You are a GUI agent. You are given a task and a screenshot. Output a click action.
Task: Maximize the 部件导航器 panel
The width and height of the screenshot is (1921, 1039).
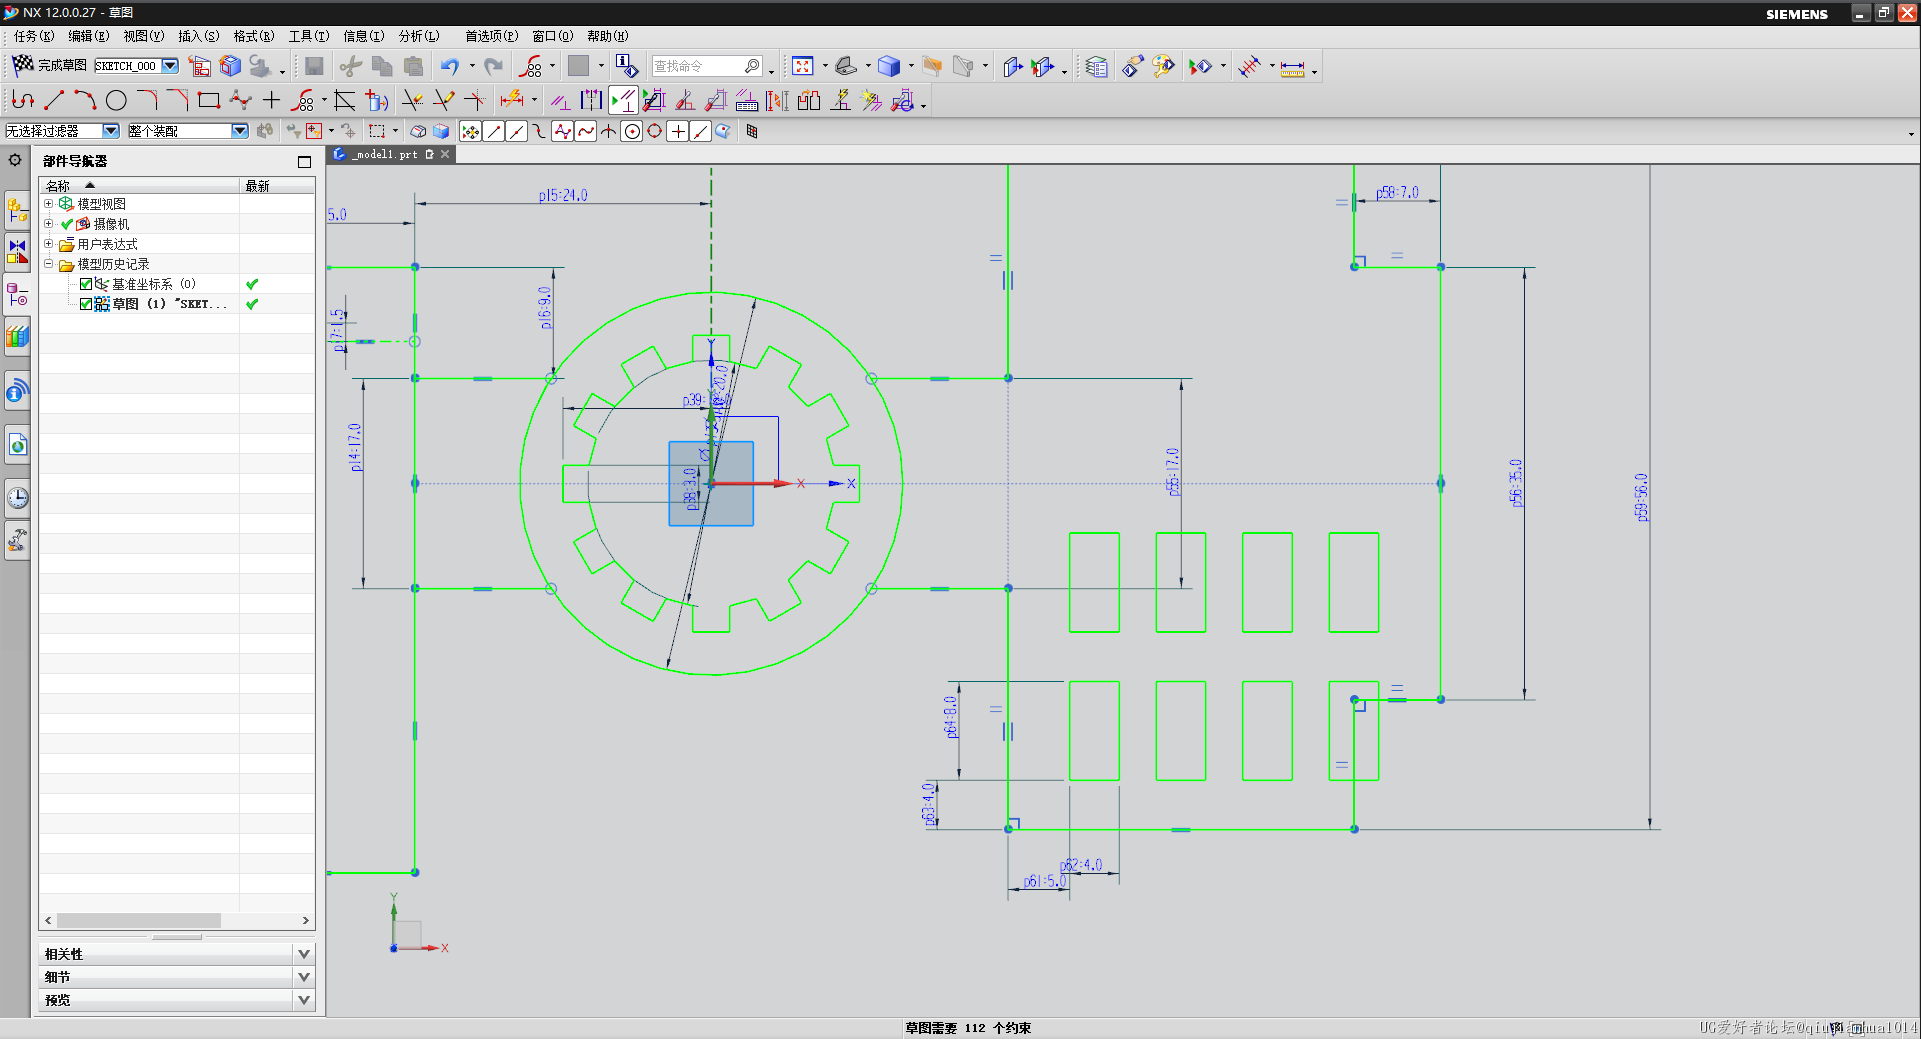tap(304, 161)
